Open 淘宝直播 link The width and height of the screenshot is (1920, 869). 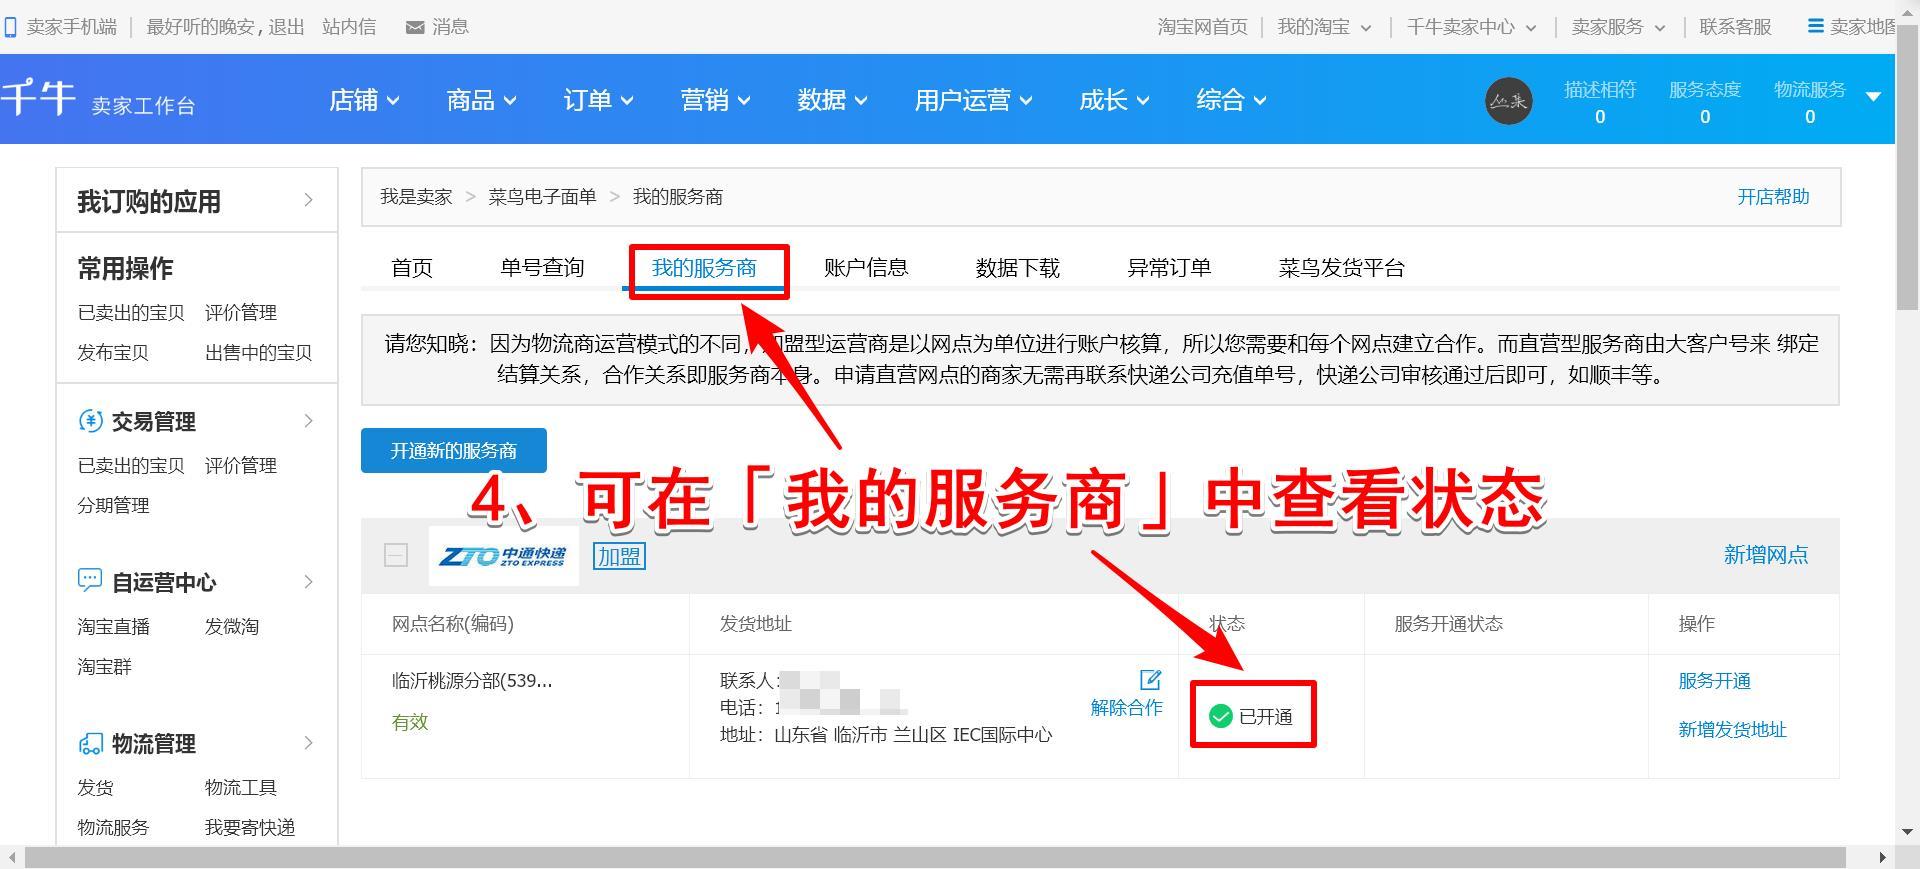(113, 626)
